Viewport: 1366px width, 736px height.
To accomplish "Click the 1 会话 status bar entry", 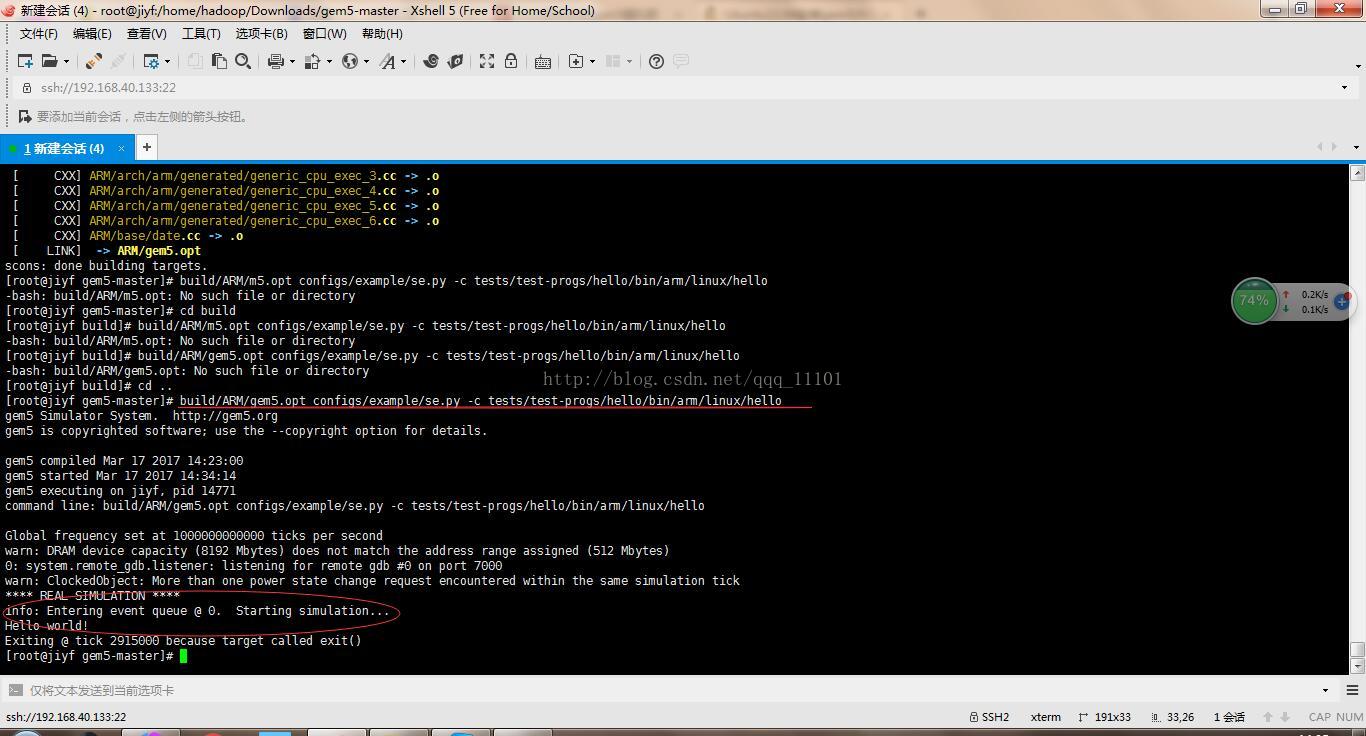I will 1229,717.
